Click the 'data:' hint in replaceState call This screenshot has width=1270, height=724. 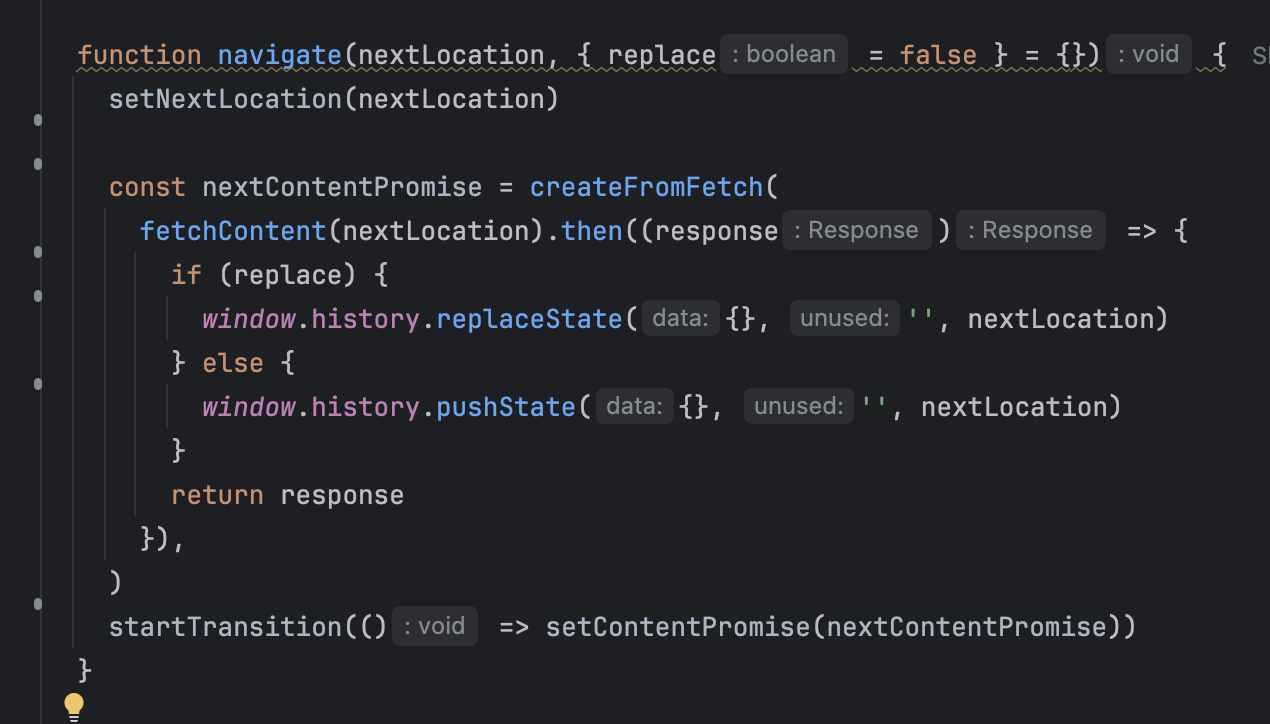click(680, 319)
